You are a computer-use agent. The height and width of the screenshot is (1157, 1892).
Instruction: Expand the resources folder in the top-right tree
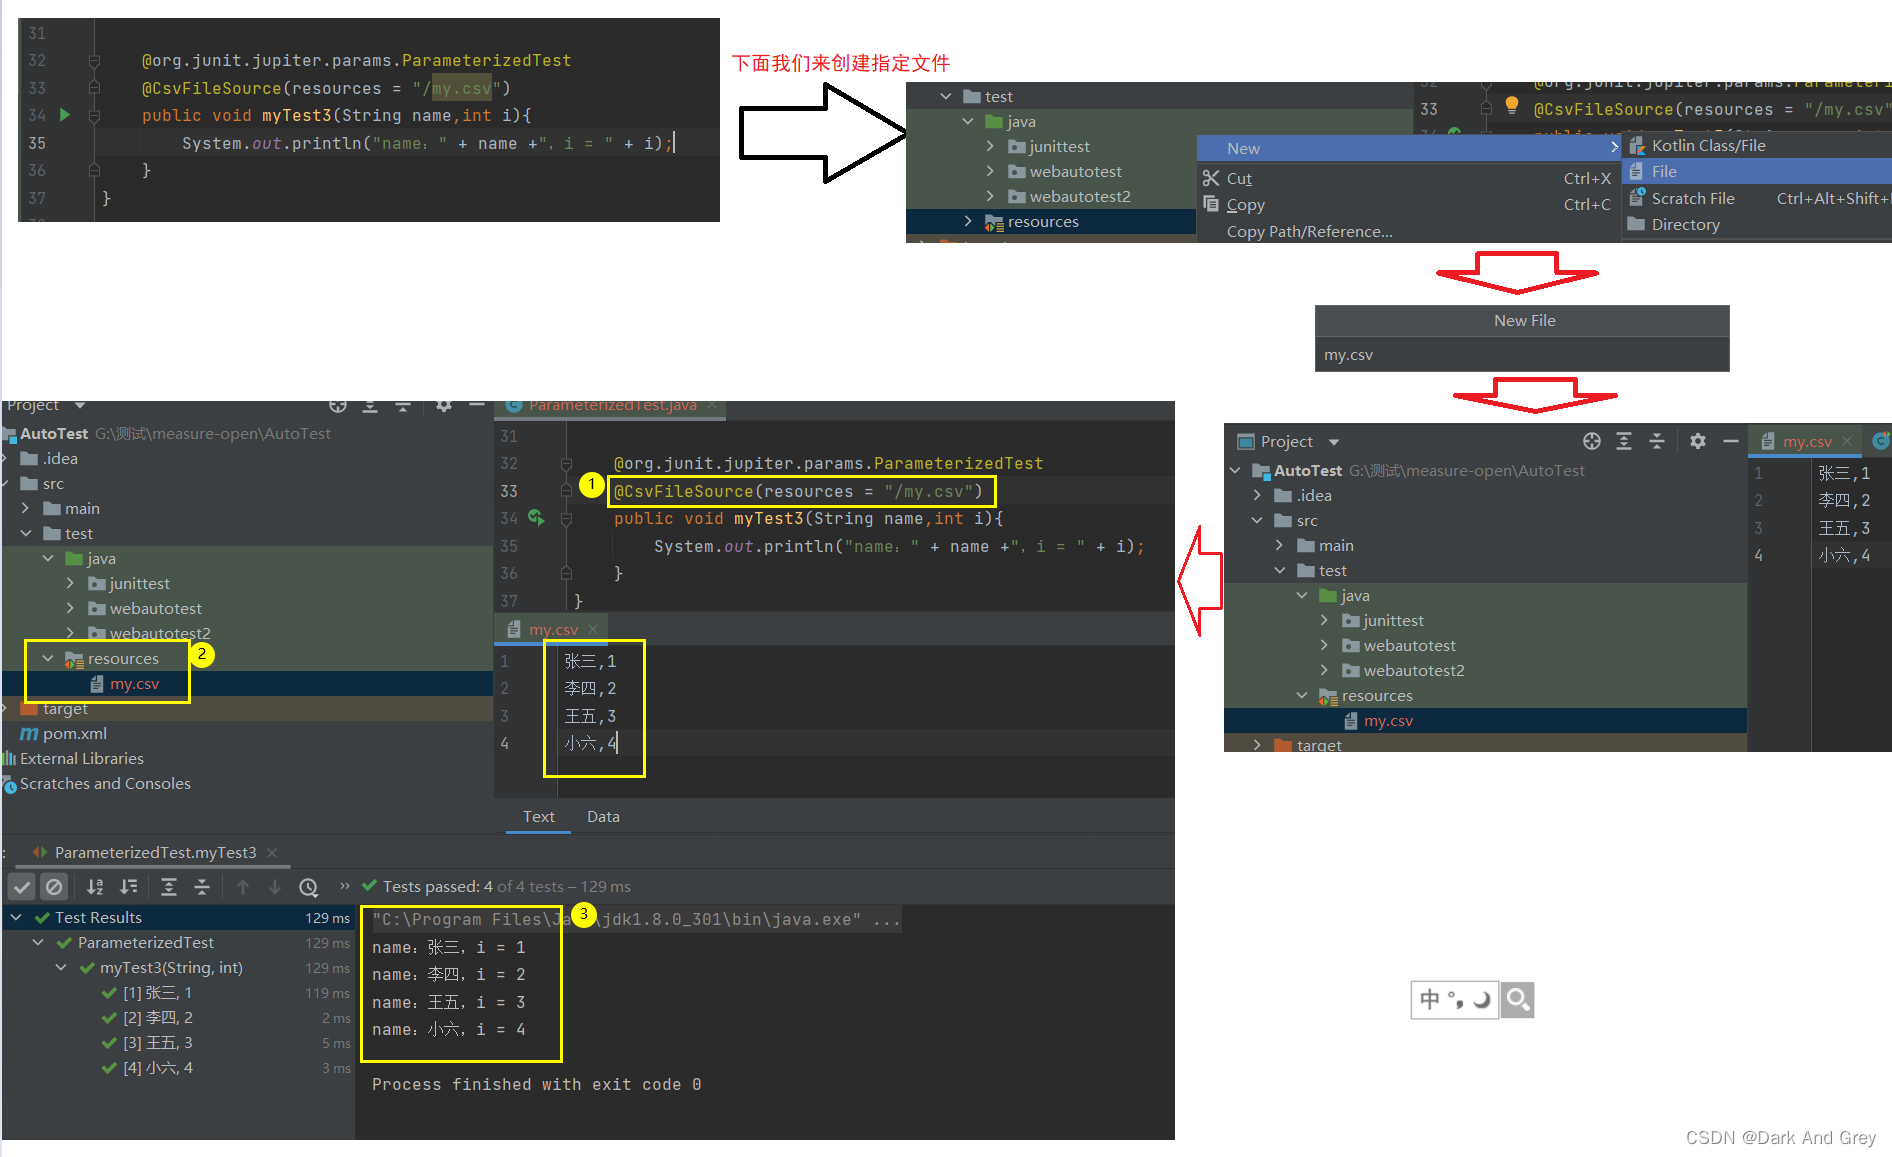[968, 221]
